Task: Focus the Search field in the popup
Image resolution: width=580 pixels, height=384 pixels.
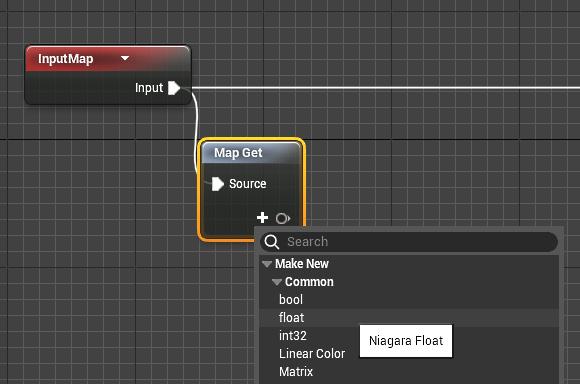Action: pos(409,242)
